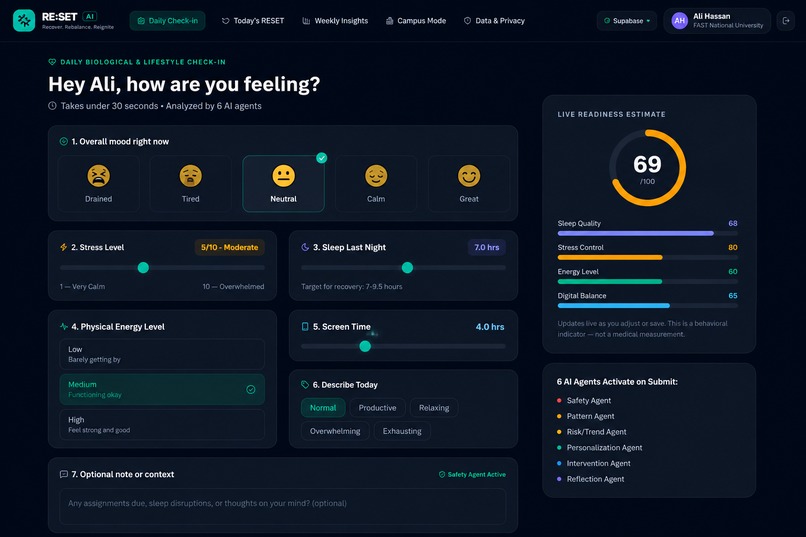Image resolution: width=806 pixels, height=537 pixels.
Task: Click the Sleep Quality score 68
Action: point(732,223)
